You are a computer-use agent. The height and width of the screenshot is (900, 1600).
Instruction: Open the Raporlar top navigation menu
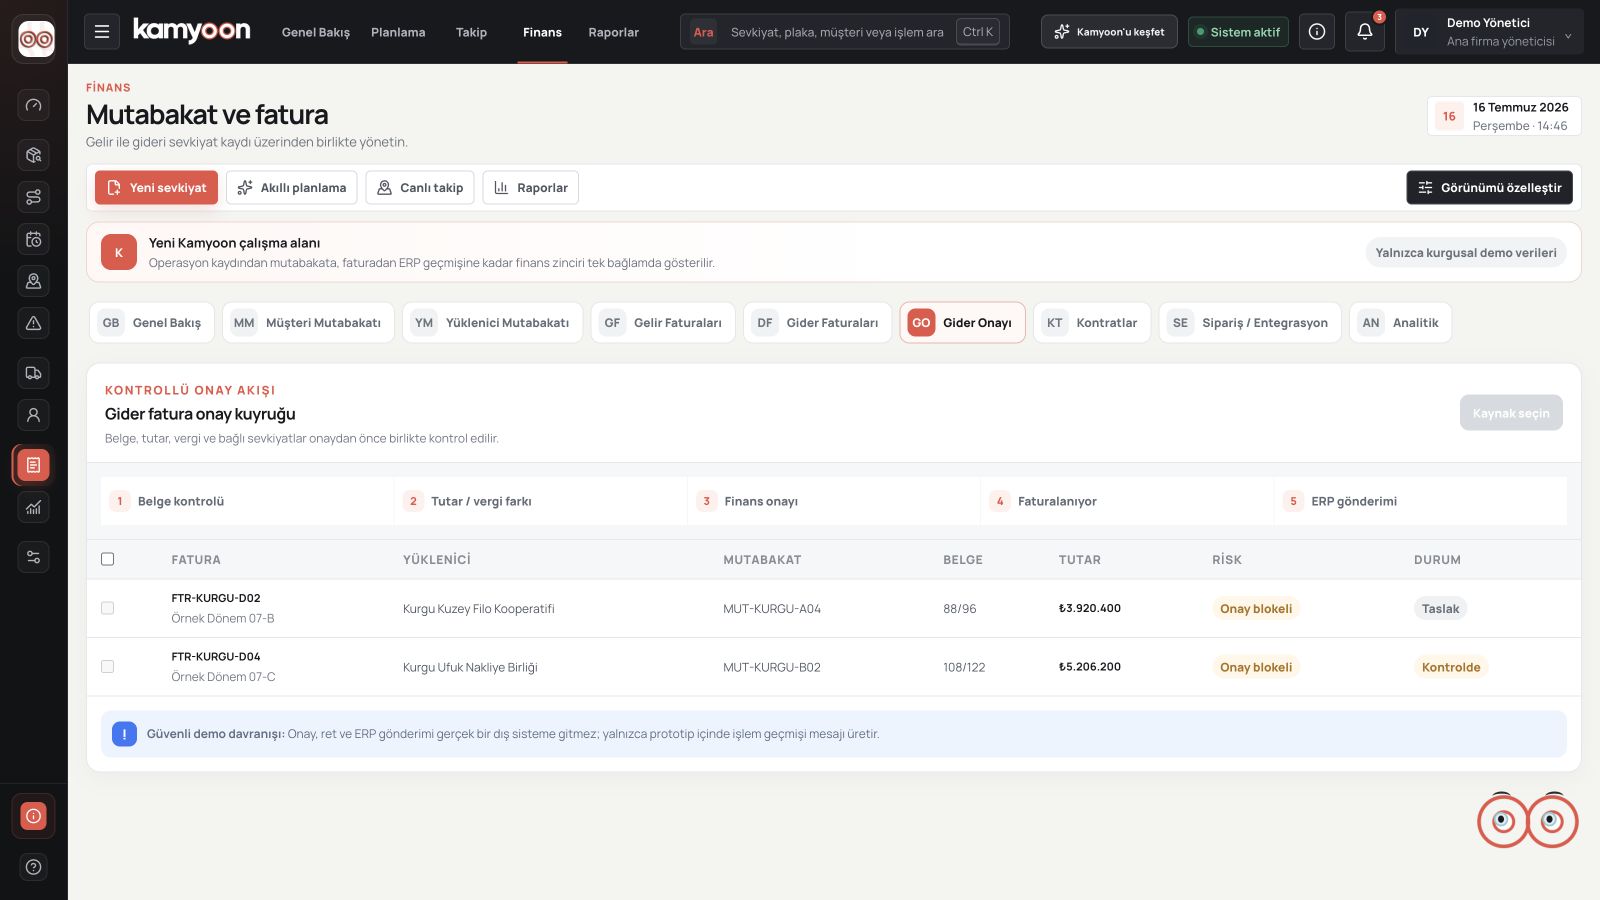pos(613,32)
